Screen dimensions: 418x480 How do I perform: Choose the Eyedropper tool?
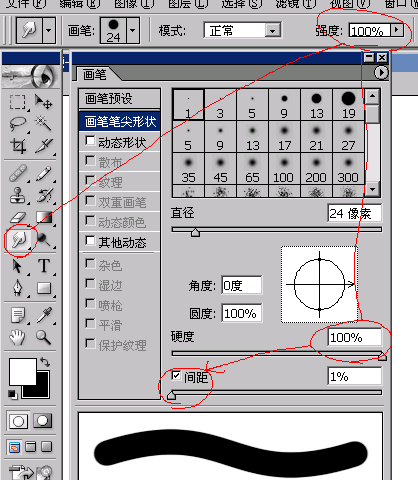click(44, 315)
